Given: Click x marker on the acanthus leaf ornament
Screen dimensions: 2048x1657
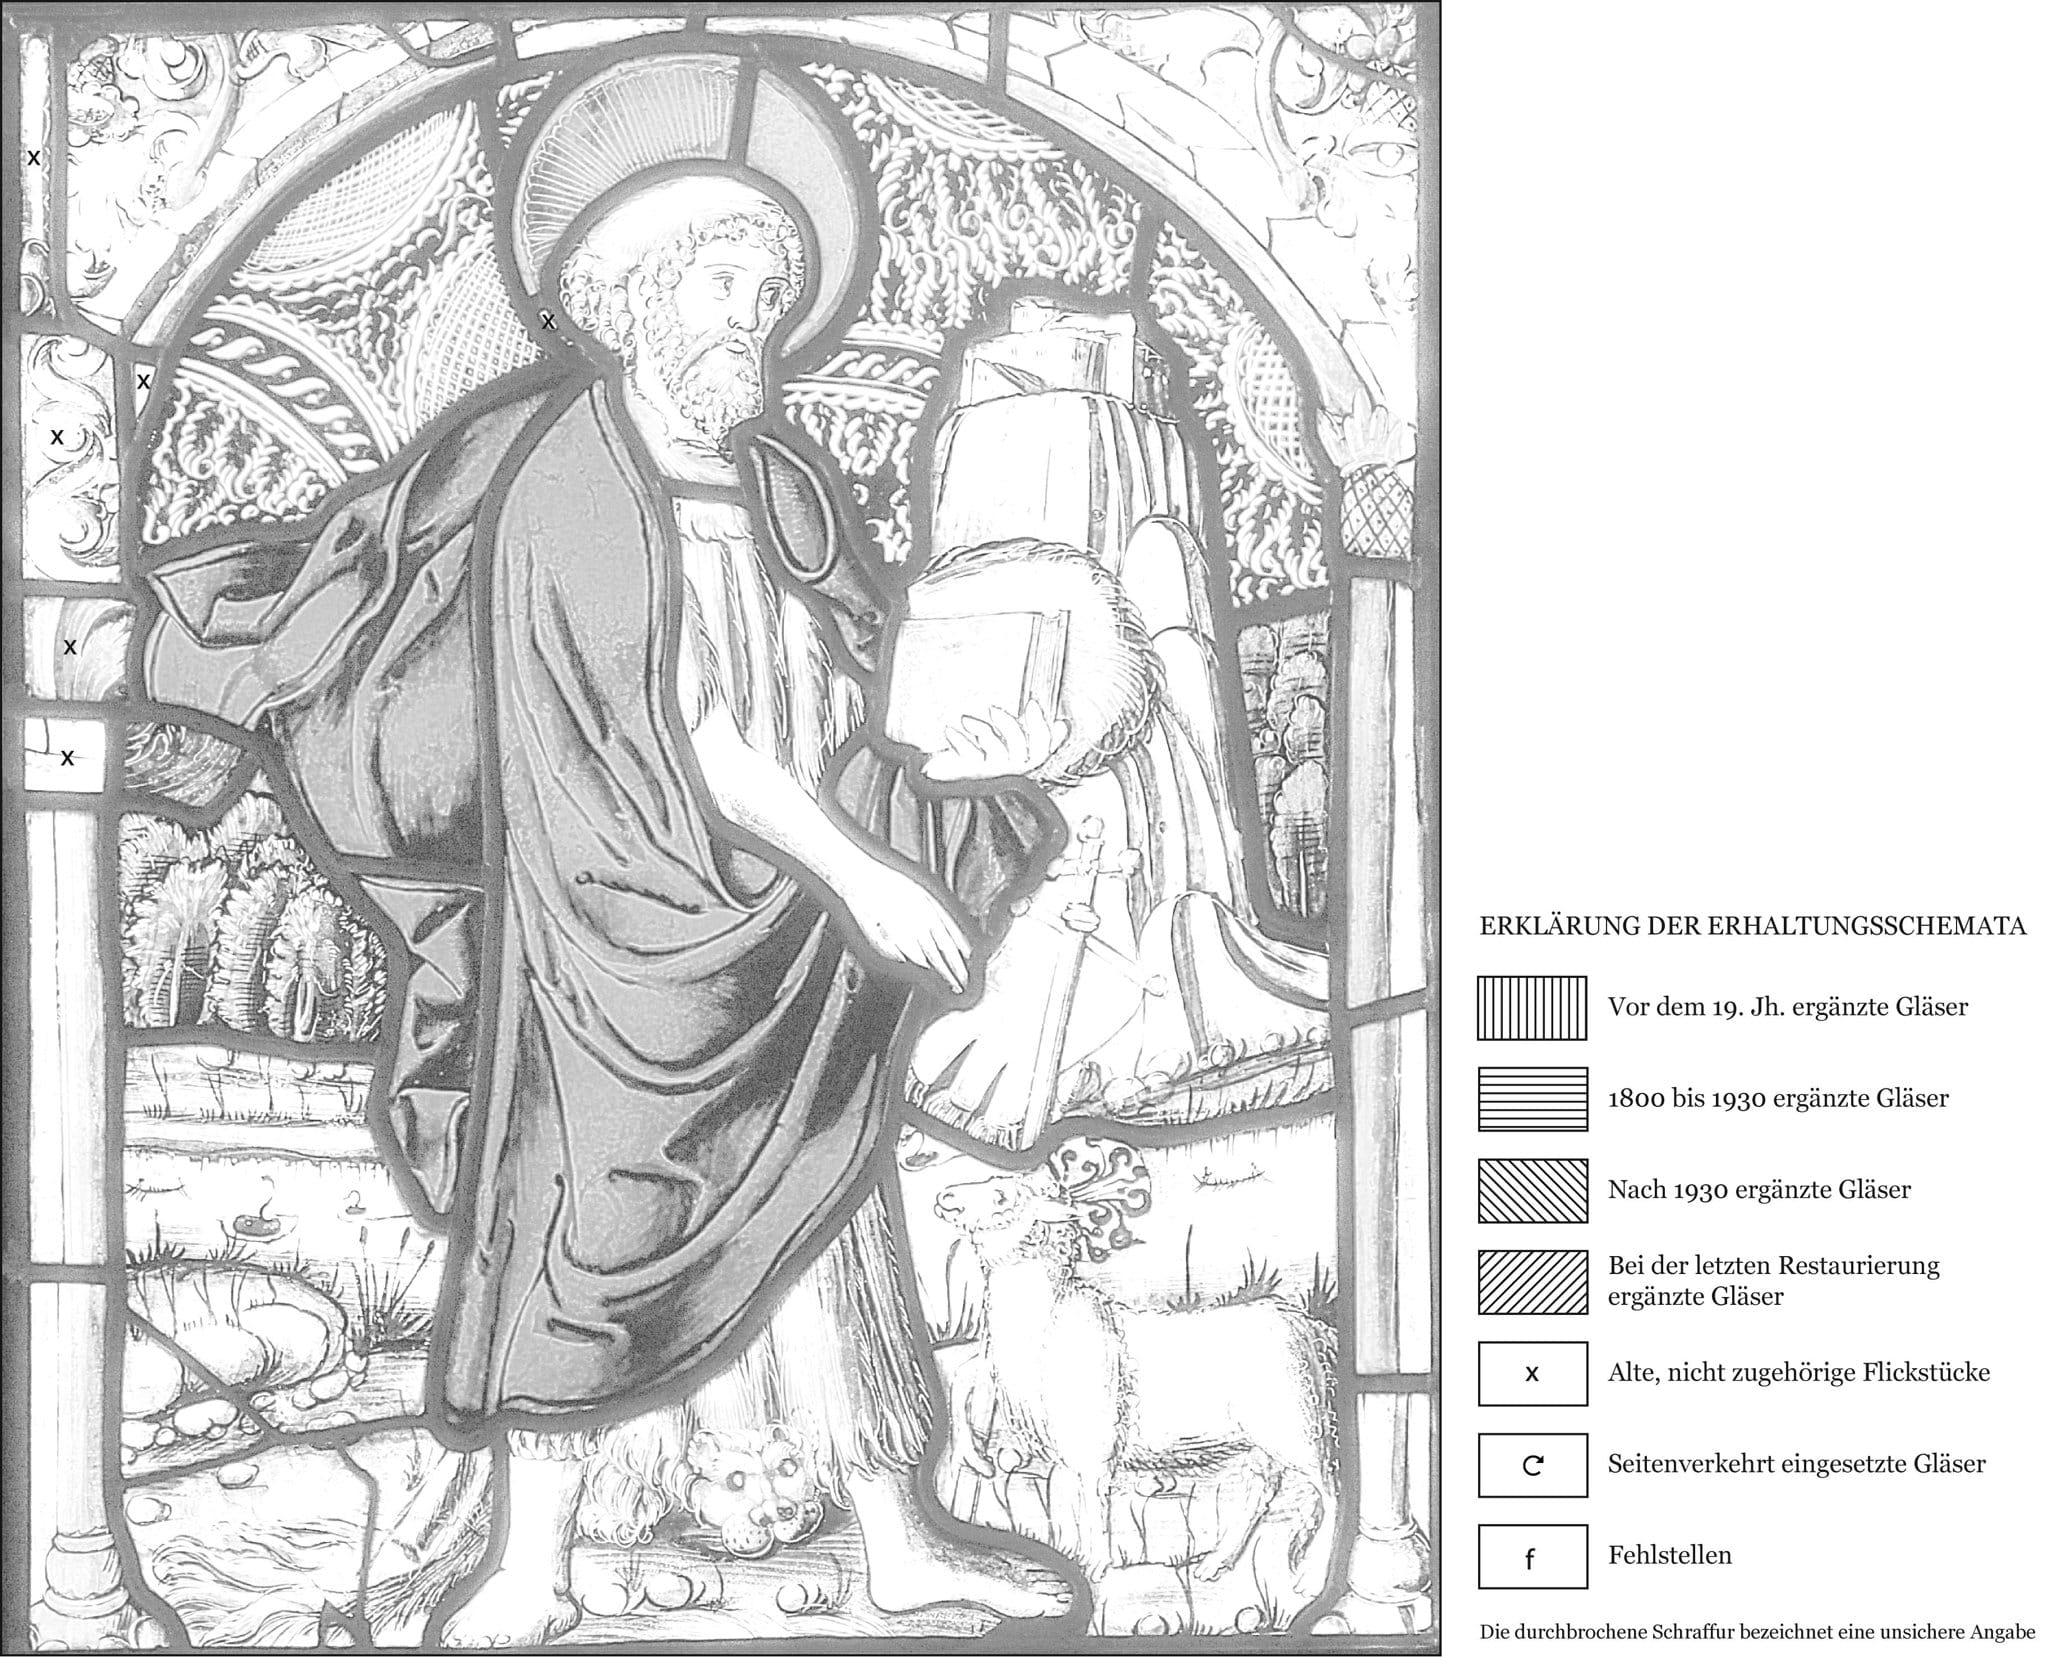Looking at the screenshot, I should point(58,436).
